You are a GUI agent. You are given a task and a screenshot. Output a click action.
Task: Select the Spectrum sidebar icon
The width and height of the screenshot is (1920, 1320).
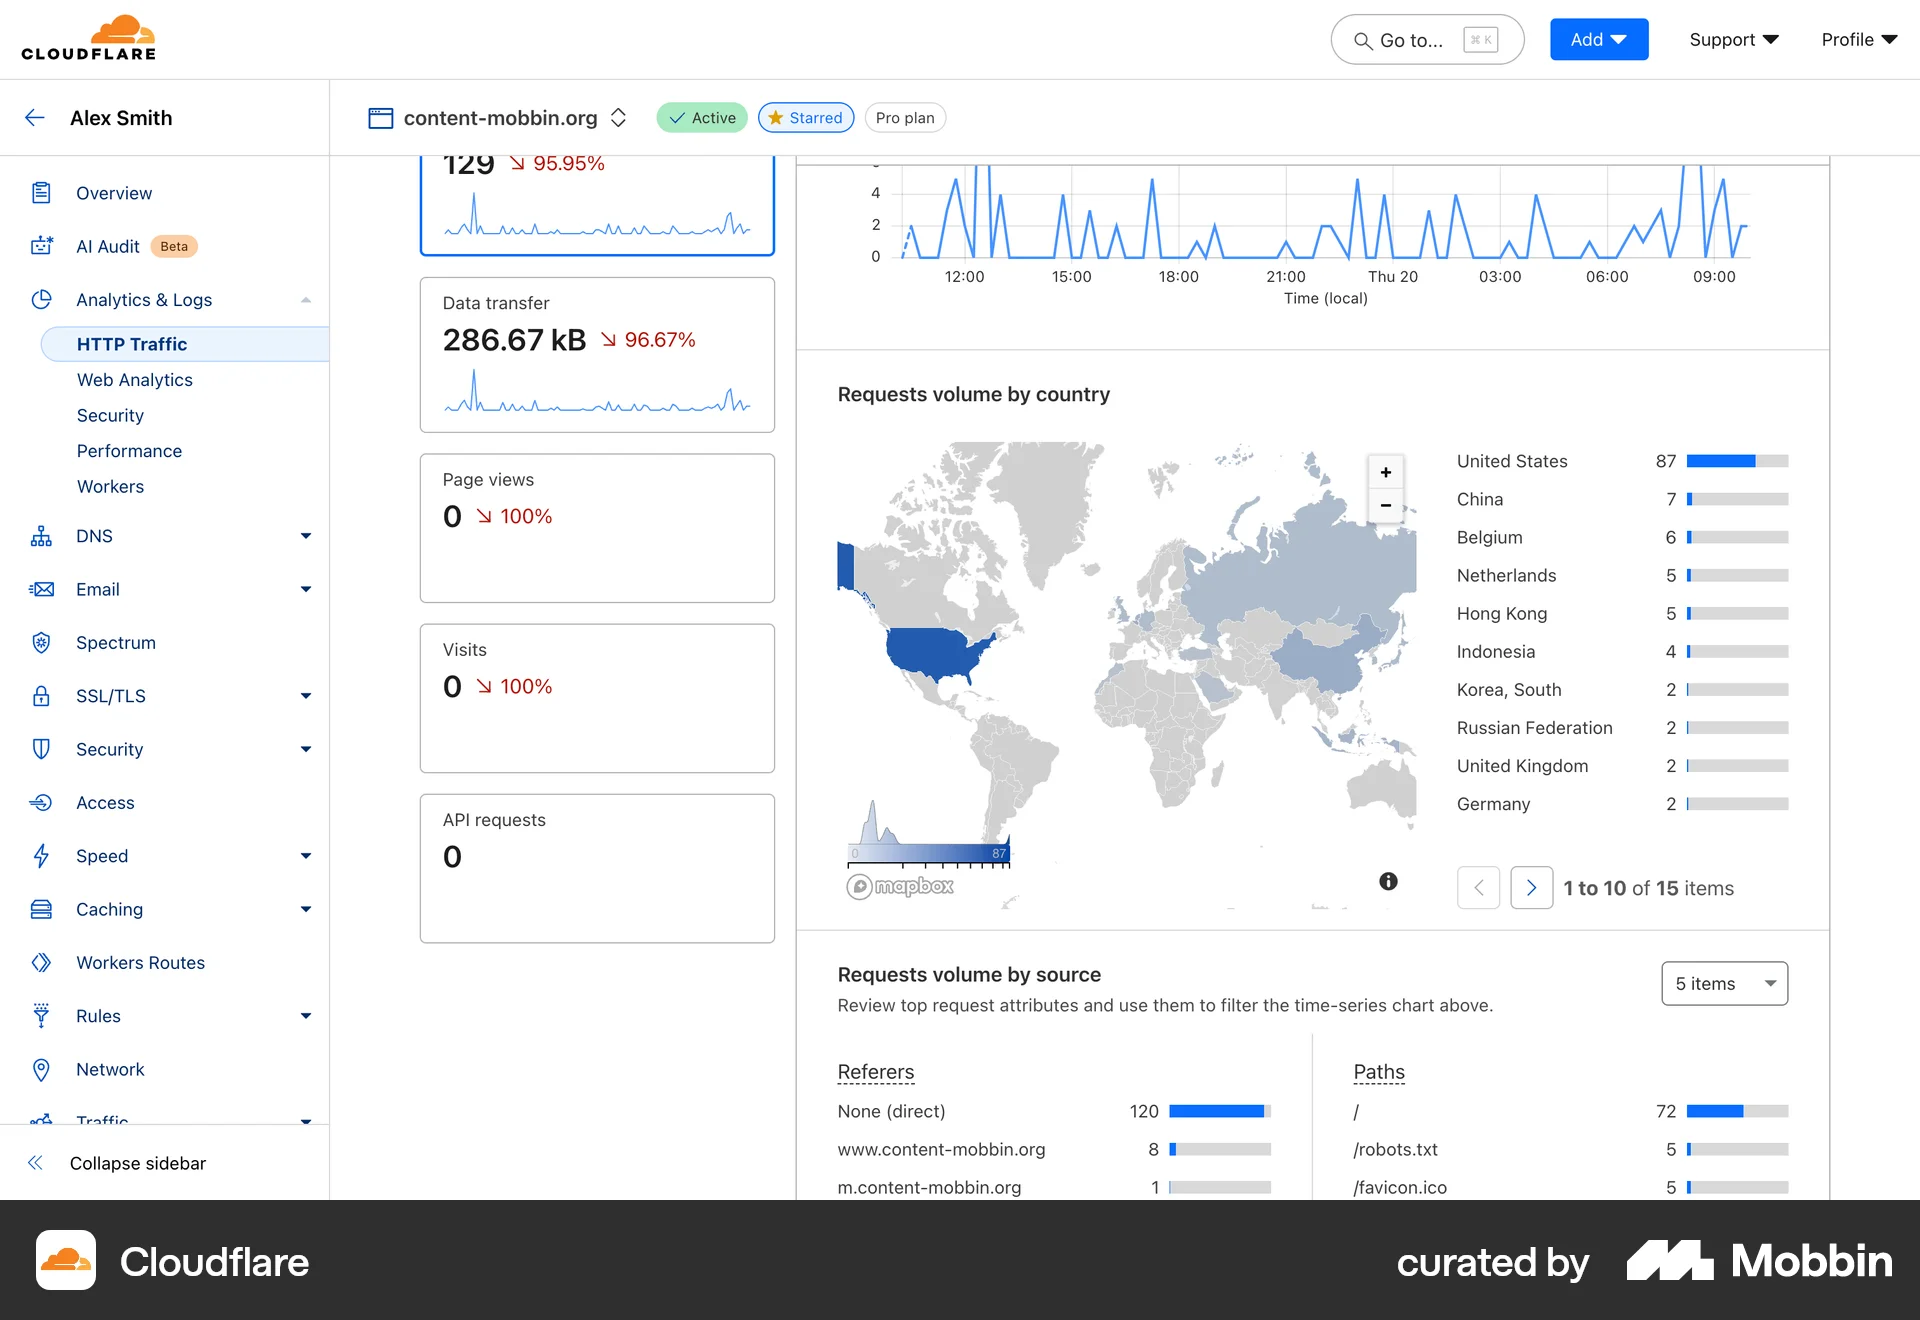coord(41,642)
